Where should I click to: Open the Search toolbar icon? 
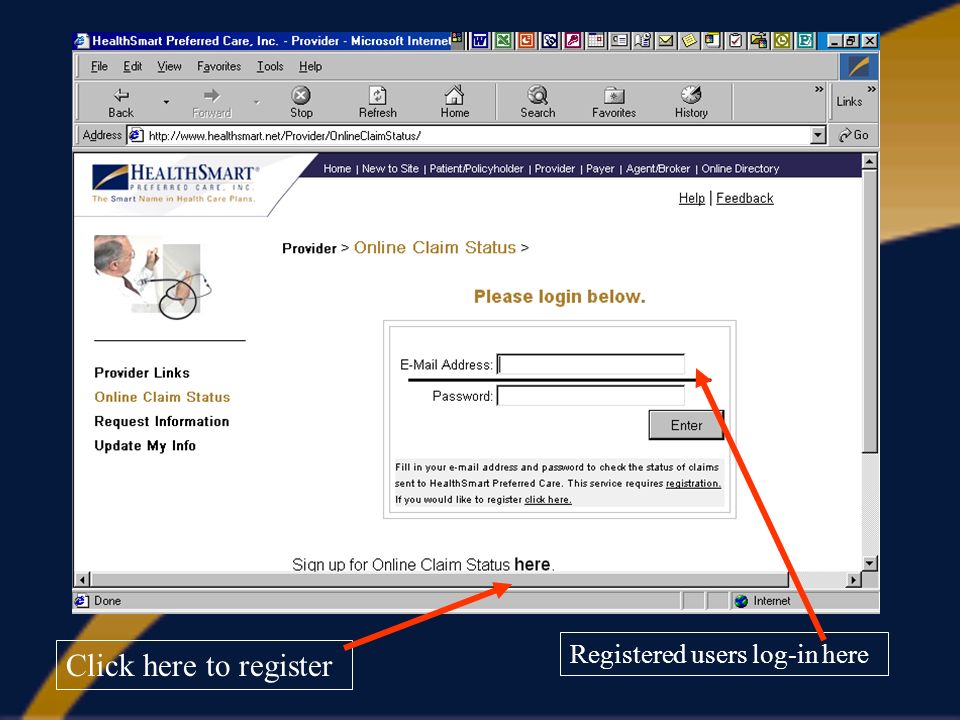point(538,95)
